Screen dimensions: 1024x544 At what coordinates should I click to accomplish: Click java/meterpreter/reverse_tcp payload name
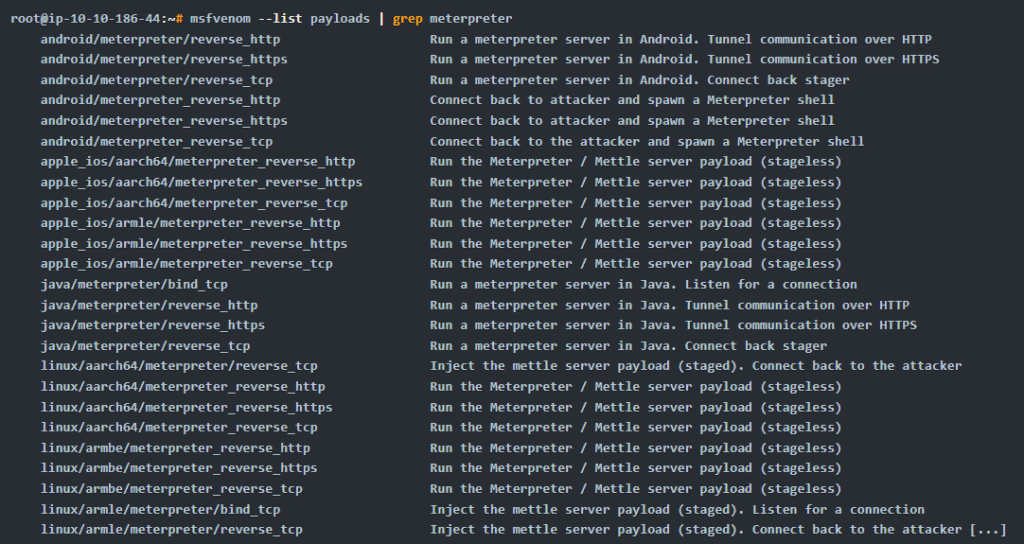(x=145, y=346)
